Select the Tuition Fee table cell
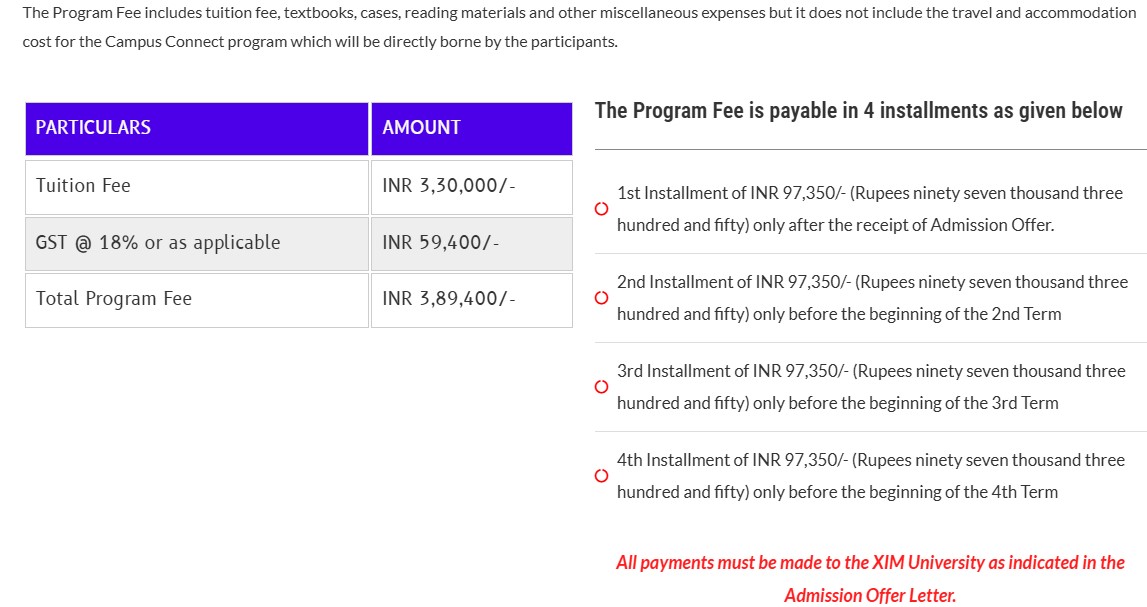This screenshot has width=1147, height=607. [x=84, y=186]
